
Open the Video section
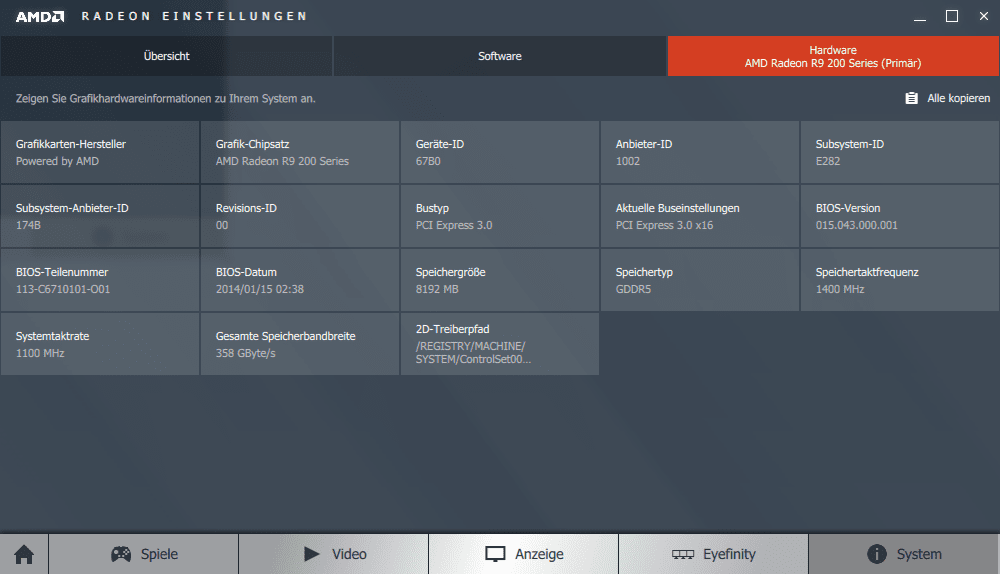coord(334,554)
